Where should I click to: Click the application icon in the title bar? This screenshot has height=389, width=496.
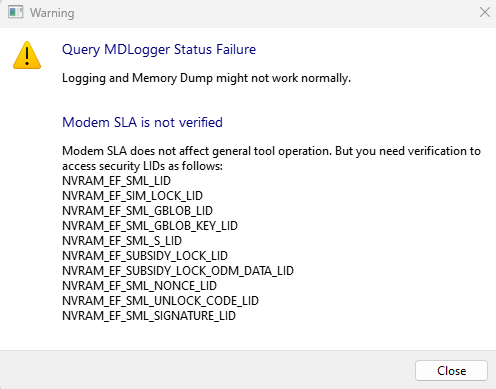pyautogui.click(x=16, y=12)
